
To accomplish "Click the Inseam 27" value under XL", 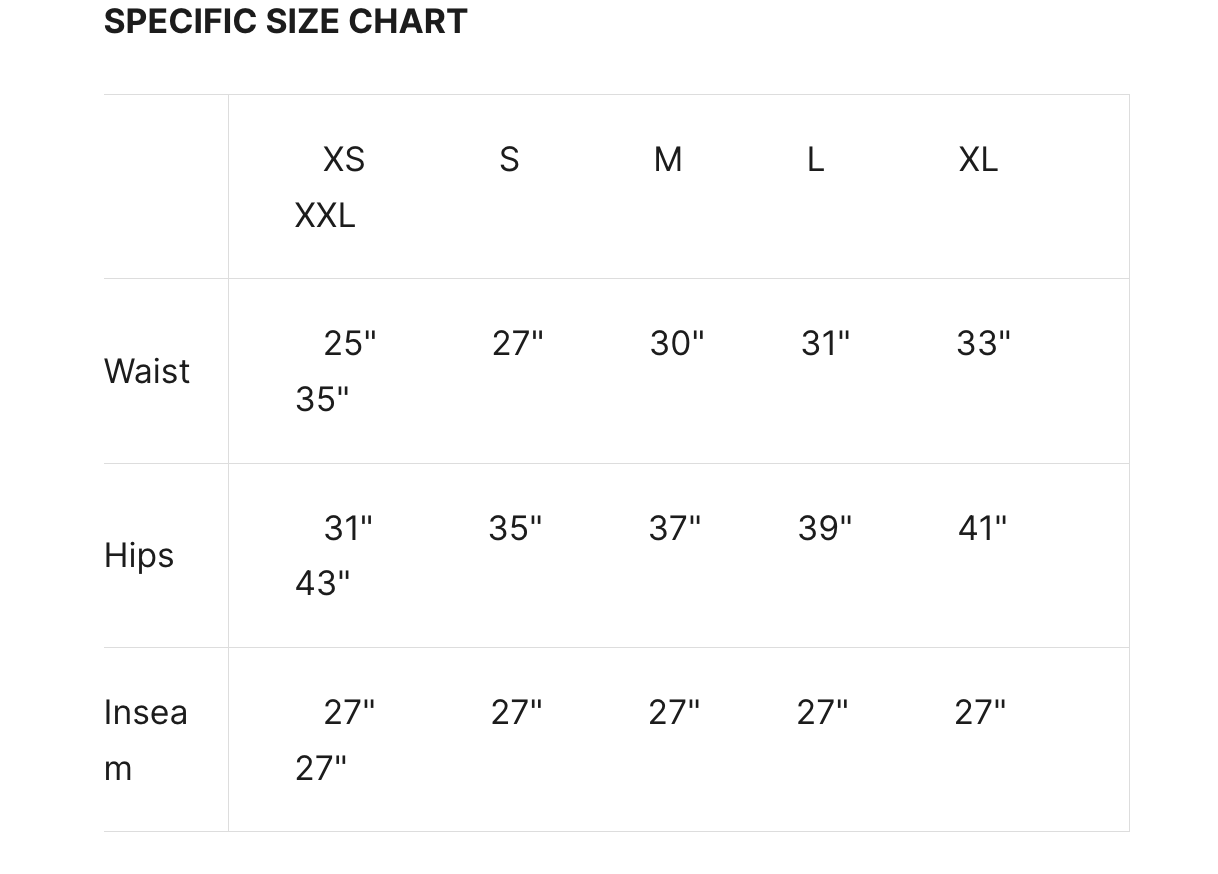I will pos(979,712).
